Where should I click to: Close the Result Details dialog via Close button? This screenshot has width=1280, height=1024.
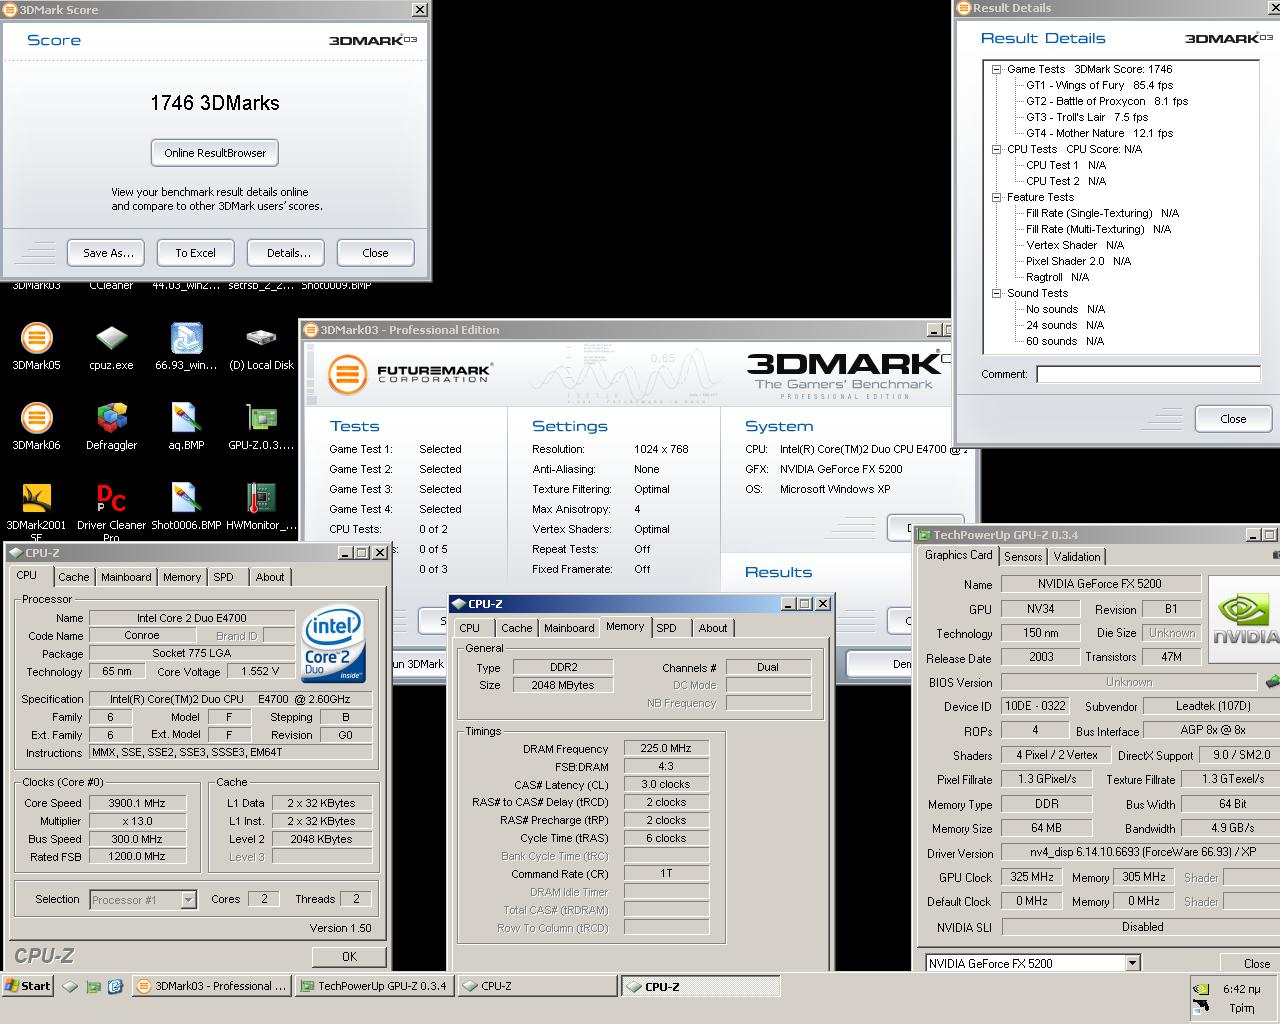click(x=1233, y=419)
